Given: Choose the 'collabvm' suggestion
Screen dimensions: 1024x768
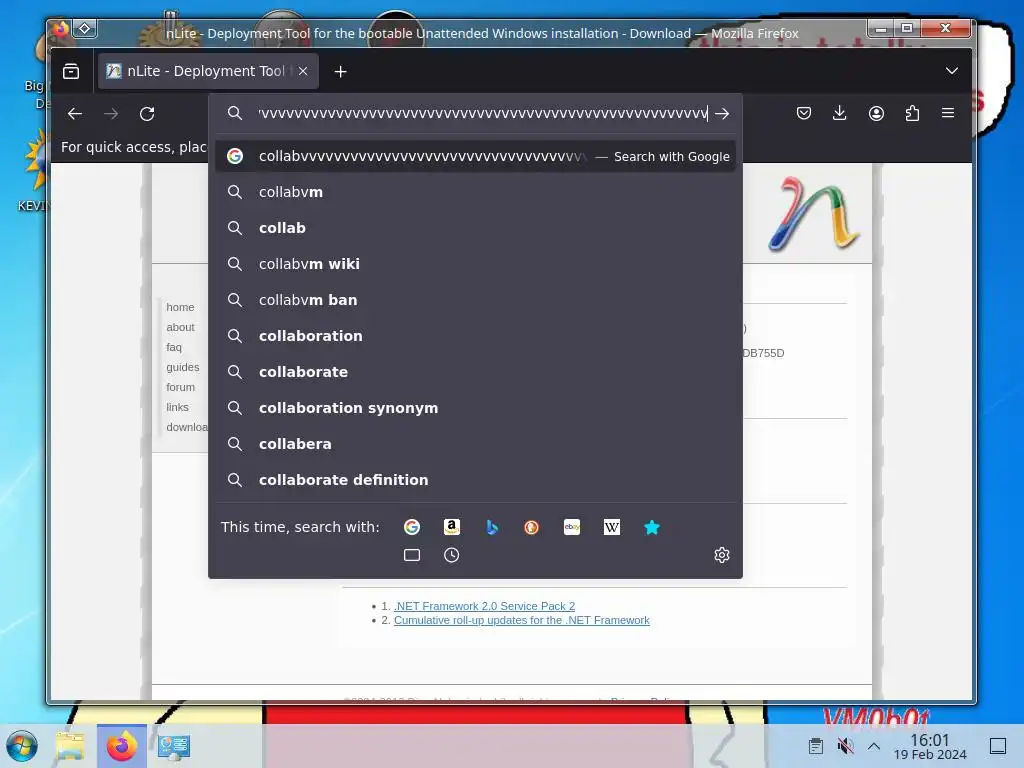Looking at the screenshot, I should 475,192.
